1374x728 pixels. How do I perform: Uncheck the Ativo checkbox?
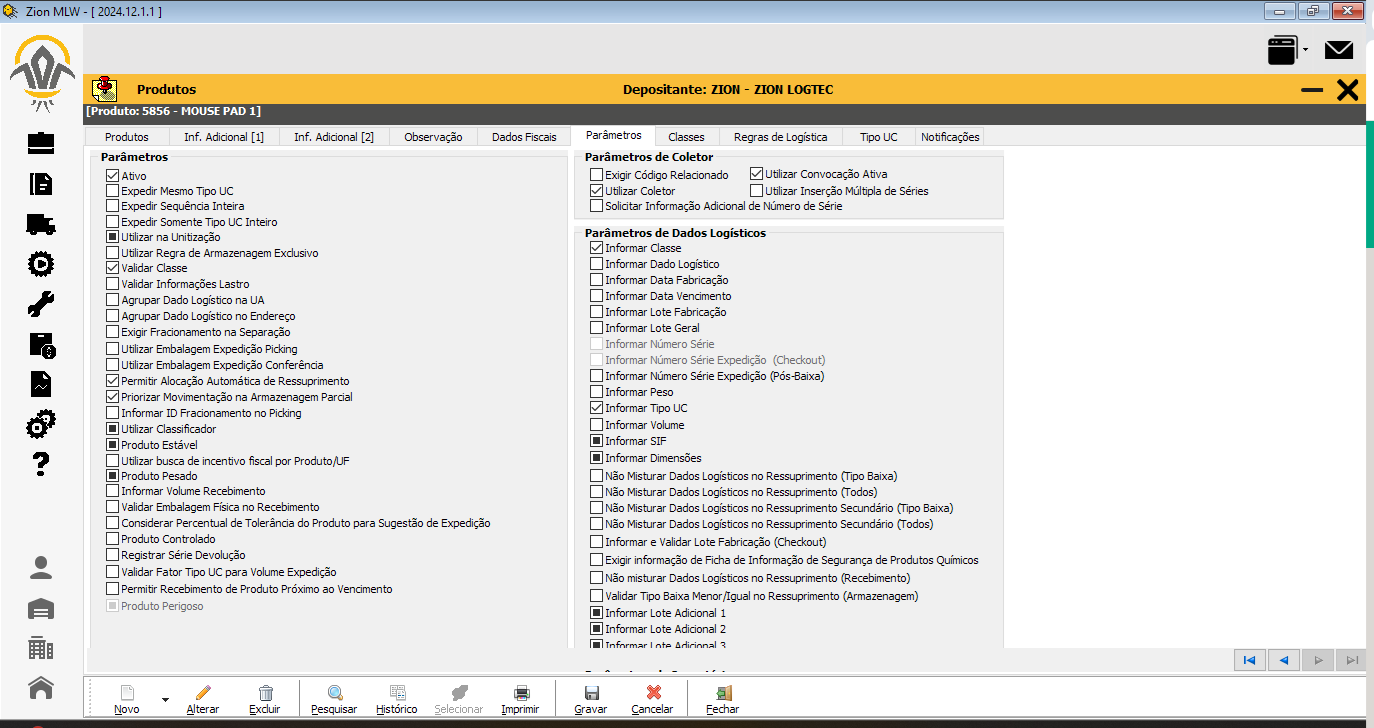pyautogui.click(x=112, y=176)
